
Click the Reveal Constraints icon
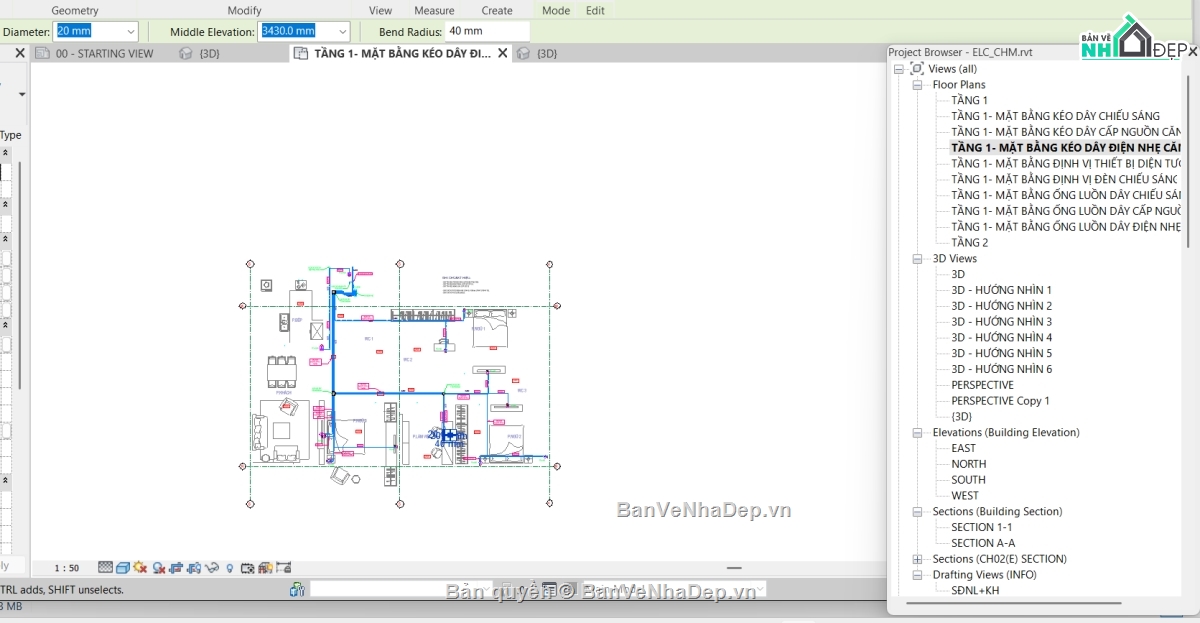click(284, 567)
